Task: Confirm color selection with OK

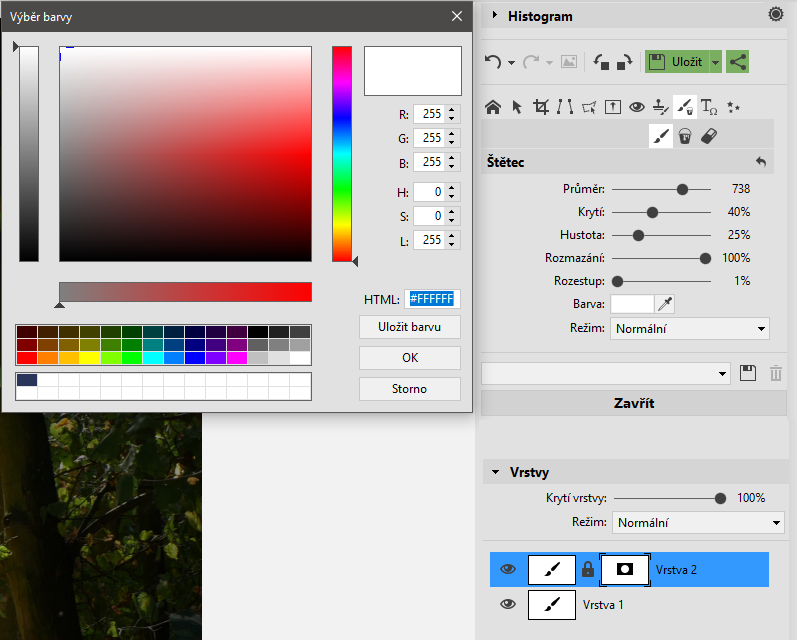Action: (x=410, y=358)
